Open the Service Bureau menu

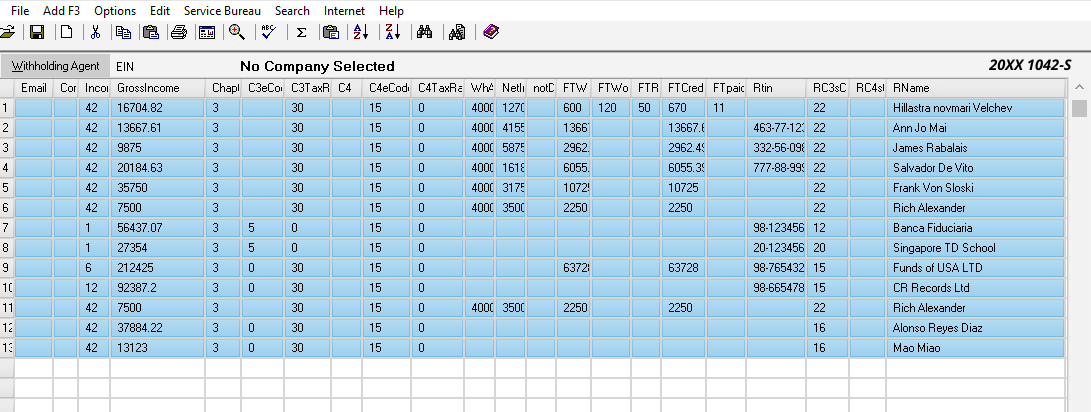pos(222,10)
